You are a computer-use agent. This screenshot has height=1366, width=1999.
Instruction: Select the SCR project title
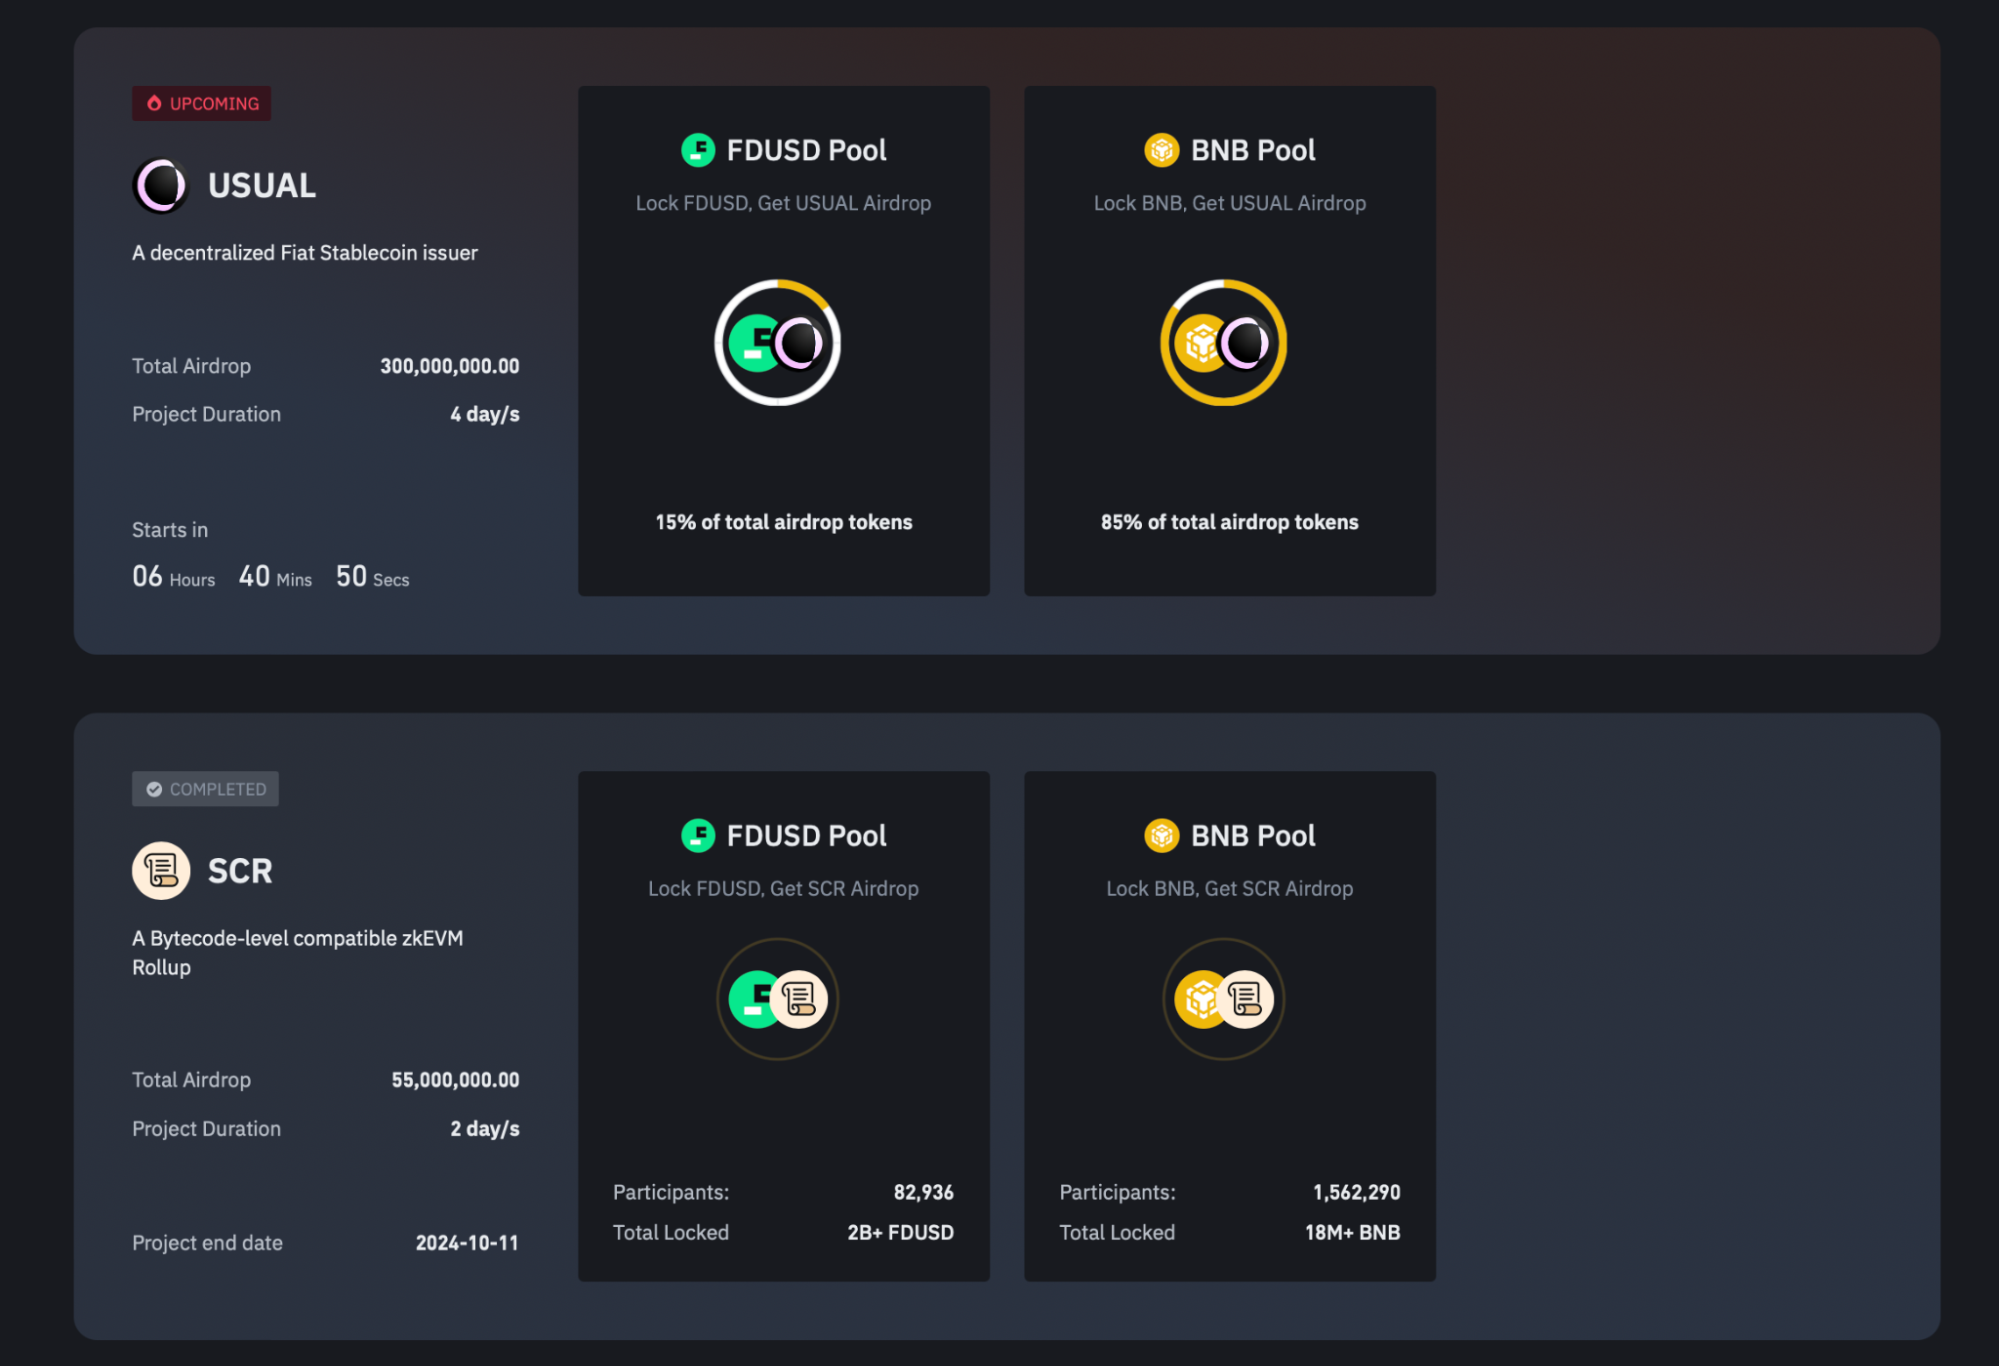(x=240, y=871)
